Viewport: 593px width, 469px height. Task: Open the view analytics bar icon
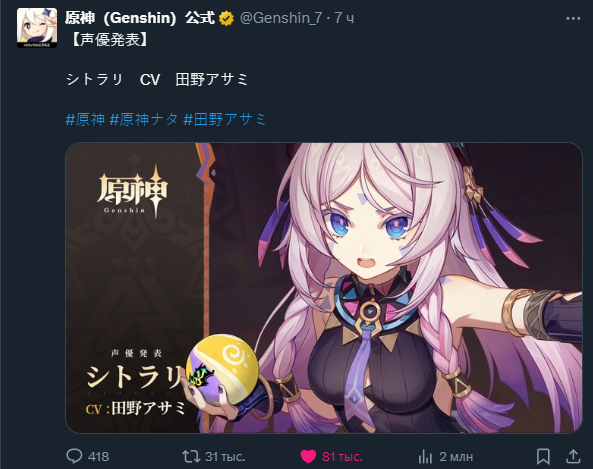425,457
